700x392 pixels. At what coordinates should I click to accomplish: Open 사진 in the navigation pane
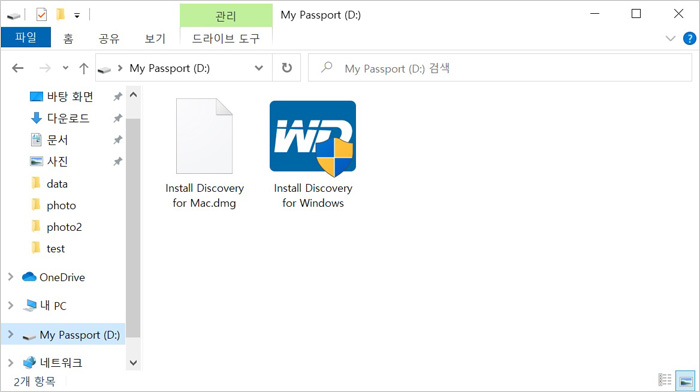(57, 161)
